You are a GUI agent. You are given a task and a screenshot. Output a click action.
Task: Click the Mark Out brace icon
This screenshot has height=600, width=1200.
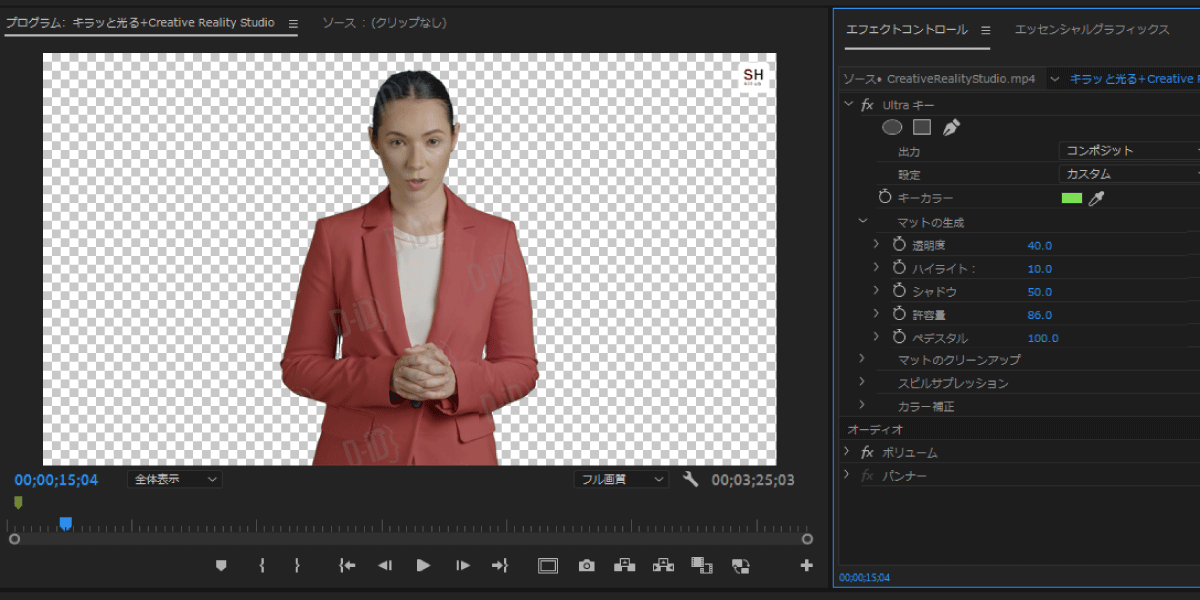click(x=297, y=566)
